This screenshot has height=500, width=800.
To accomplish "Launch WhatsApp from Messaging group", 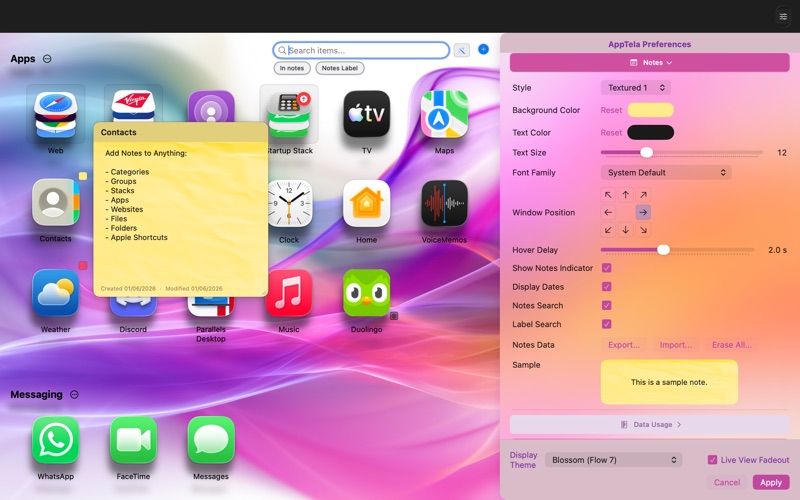I will pyautogui.click(x=55, y=440).
